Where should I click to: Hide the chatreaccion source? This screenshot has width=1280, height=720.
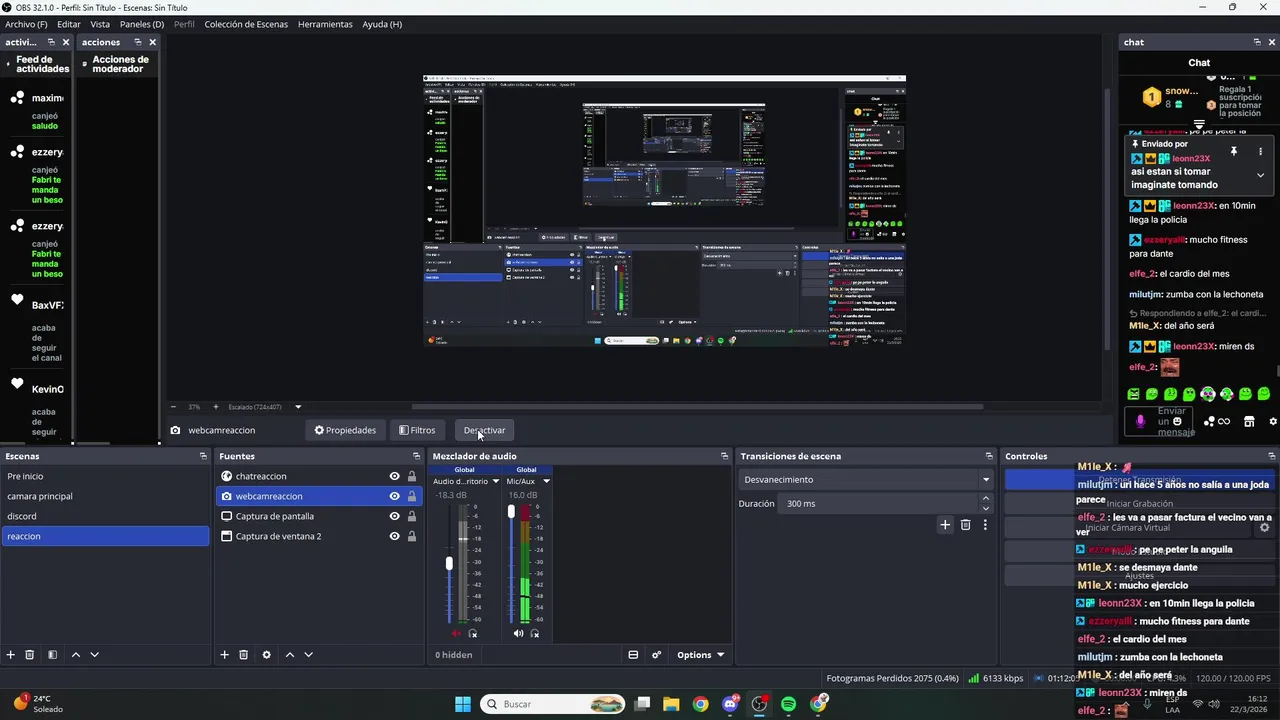pyautogui.click(x=394, y=476)
